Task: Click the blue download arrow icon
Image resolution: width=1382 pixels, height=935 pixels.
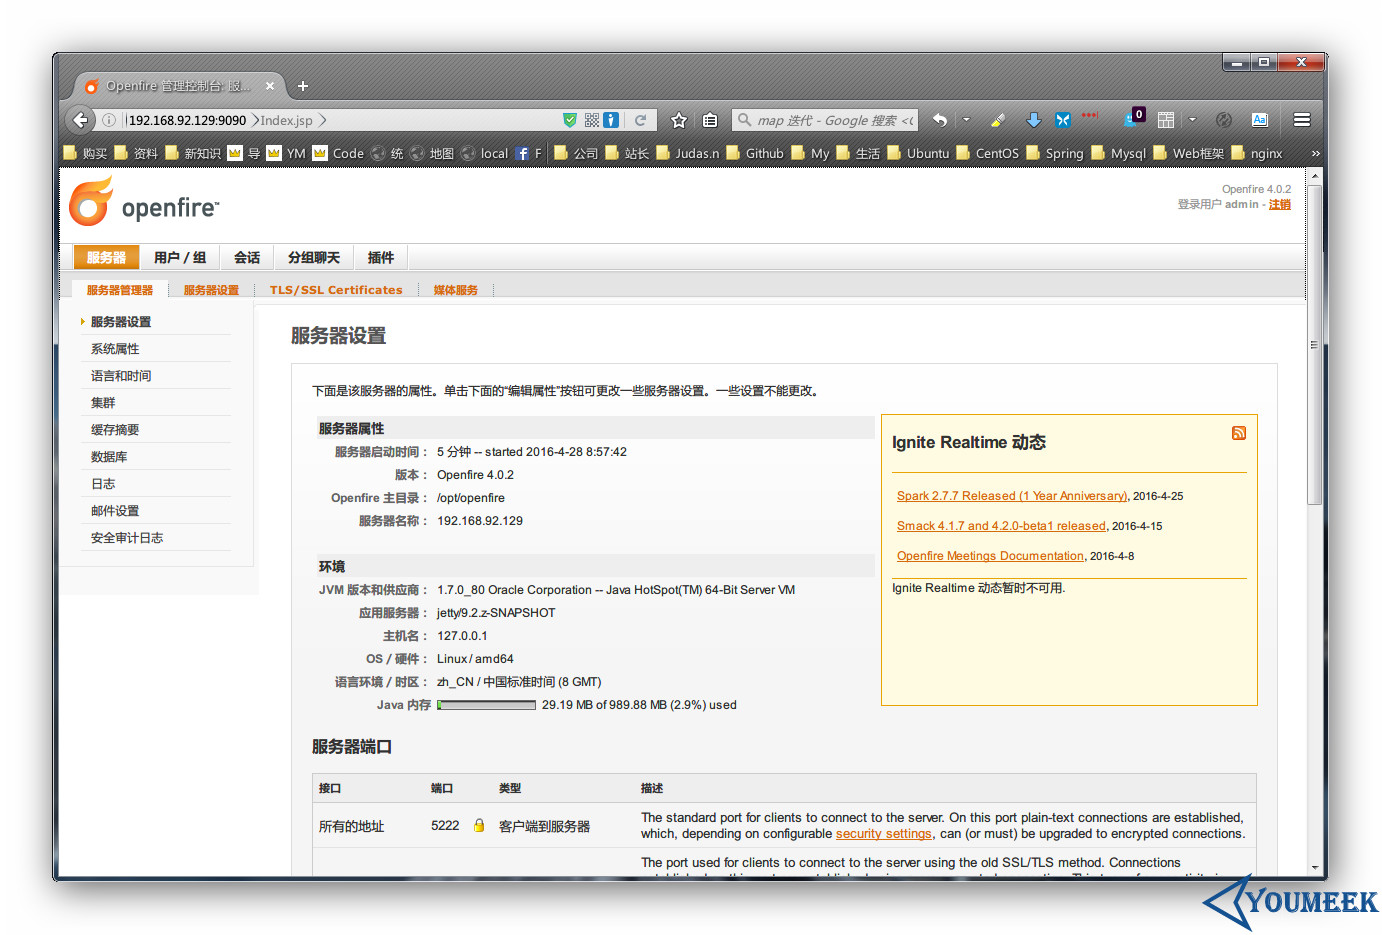Action: 1033,120
